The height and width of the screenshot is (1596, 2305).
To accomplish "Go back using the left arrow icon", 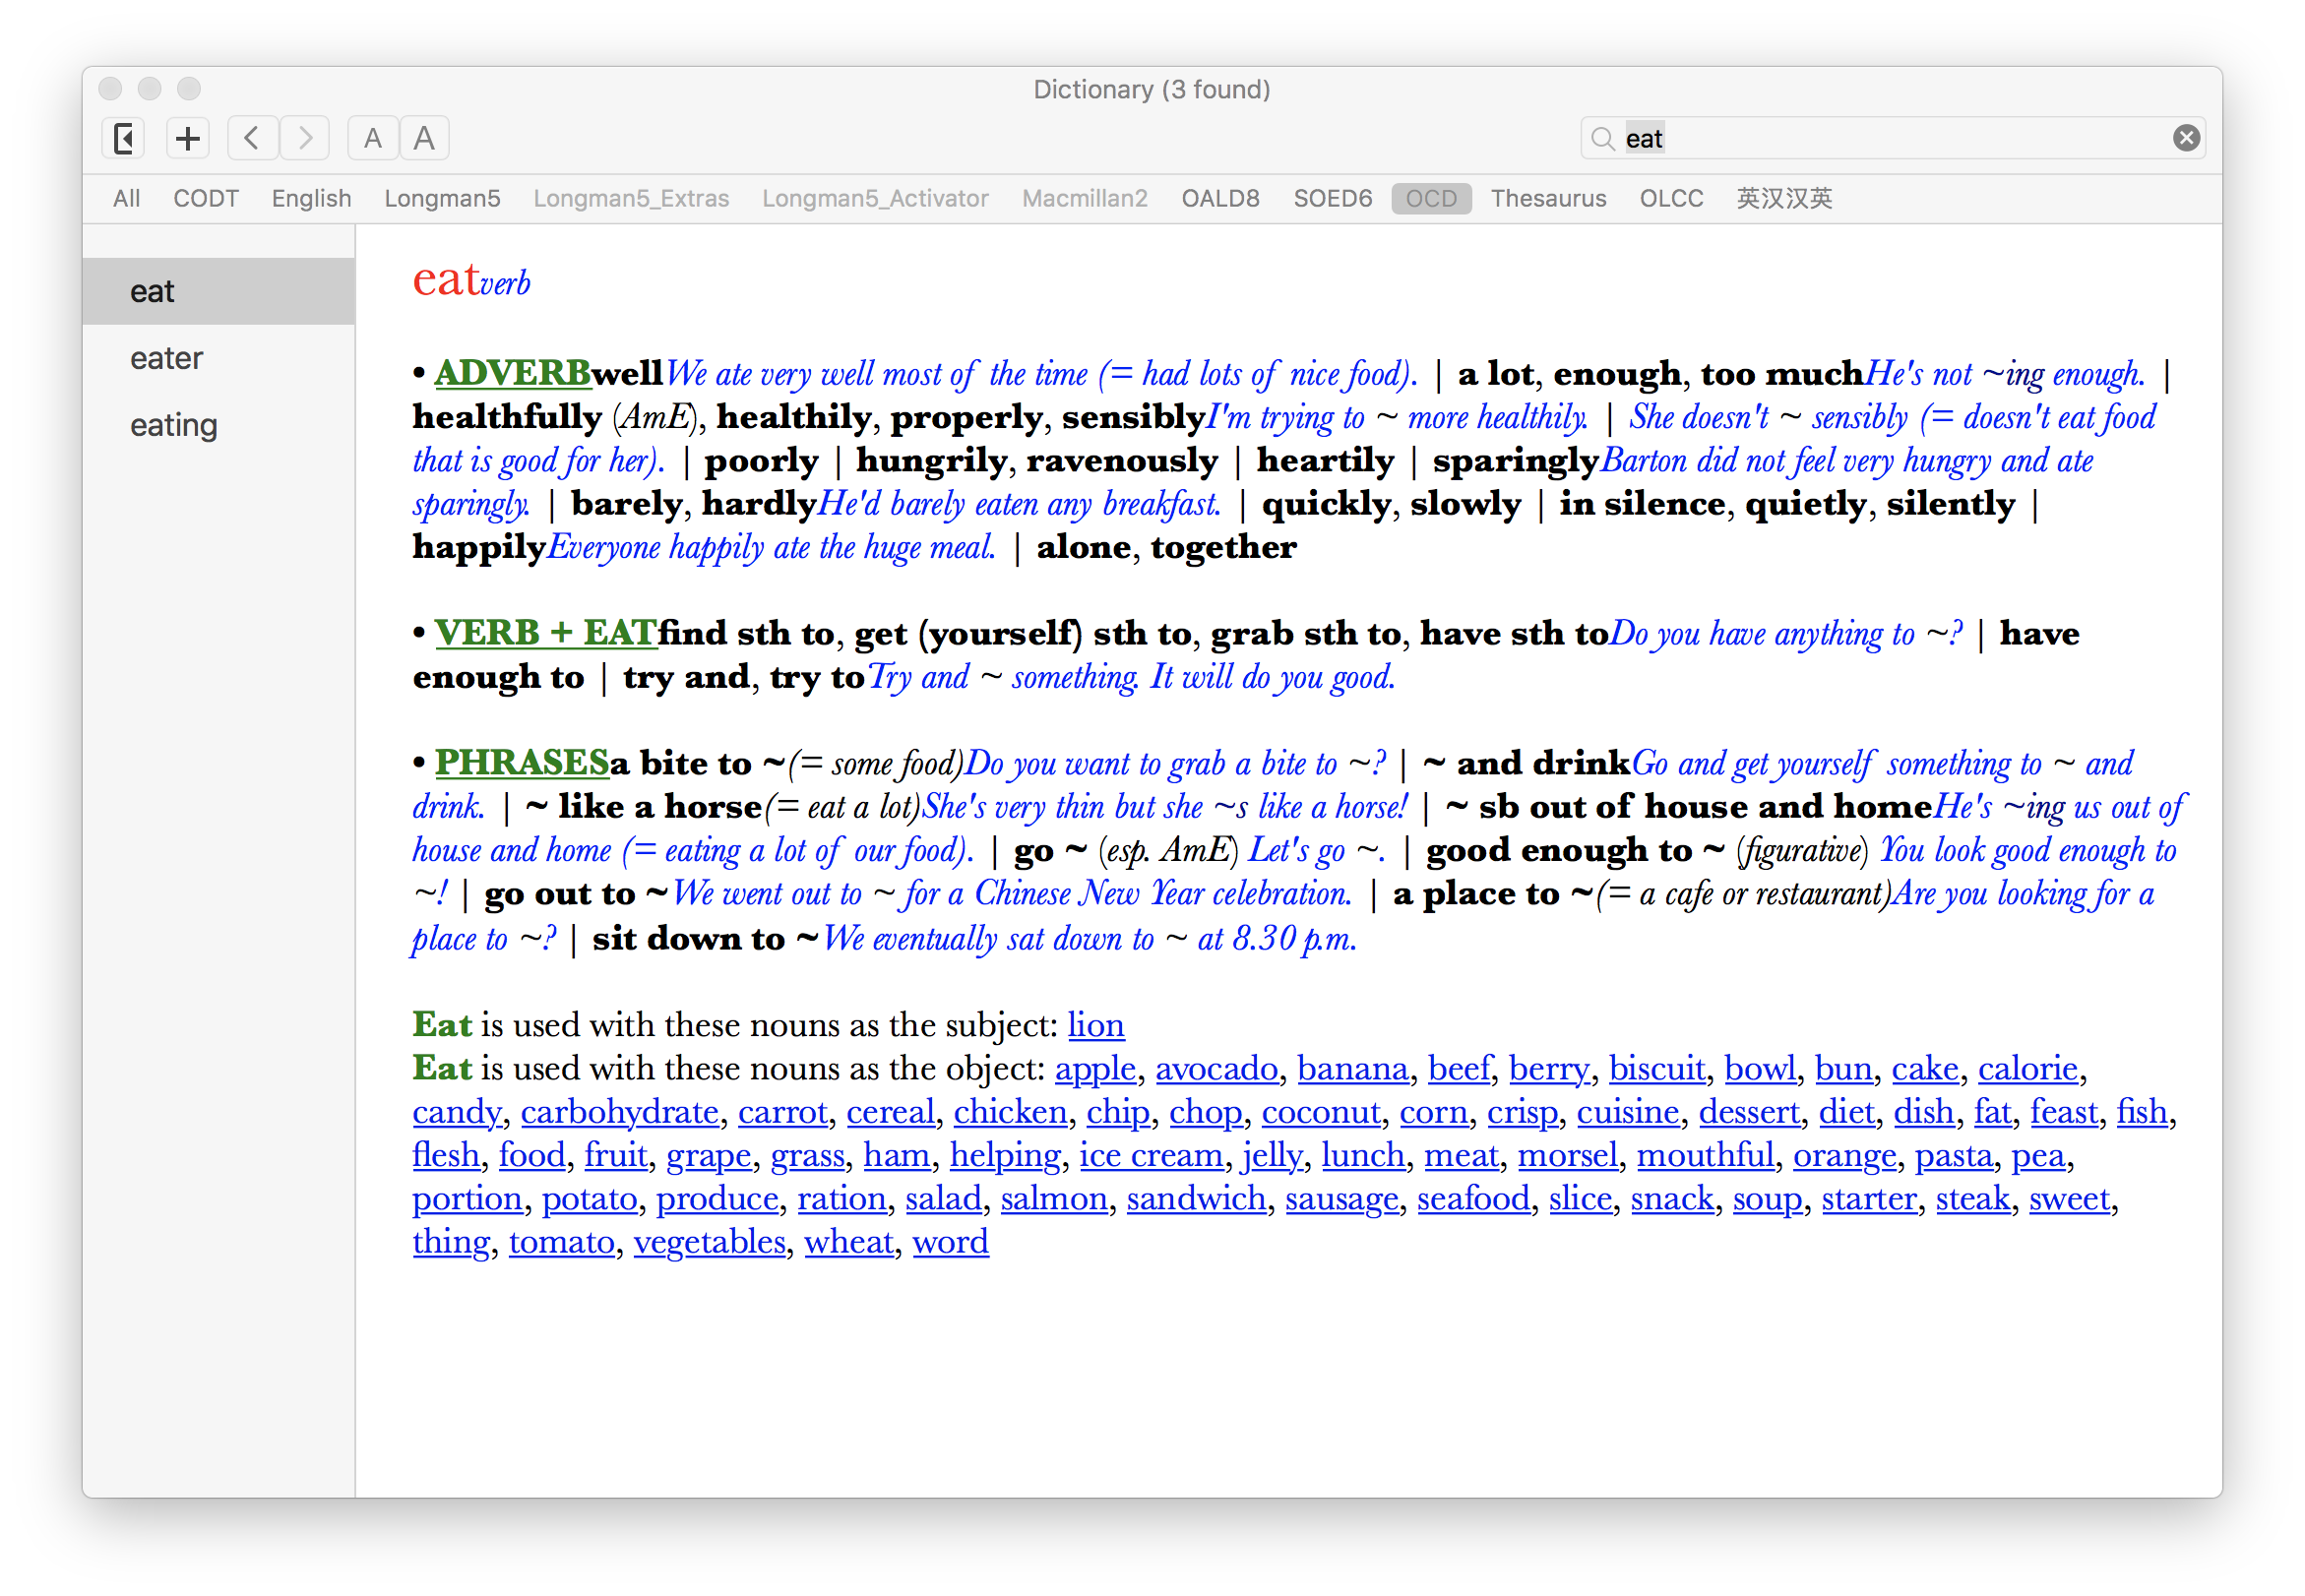I will 252,138.
